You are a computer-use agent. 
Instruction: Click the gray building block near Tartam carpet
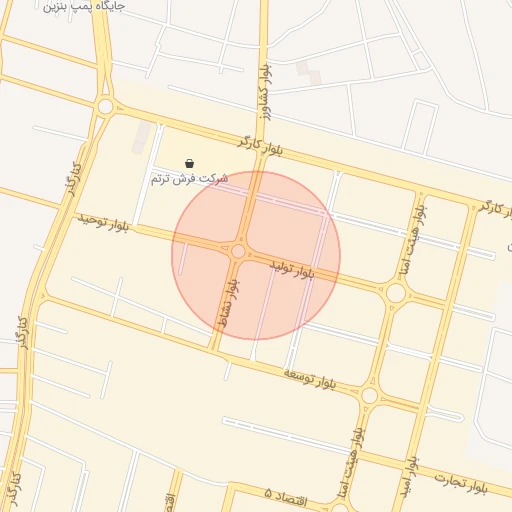coord(141,137)
